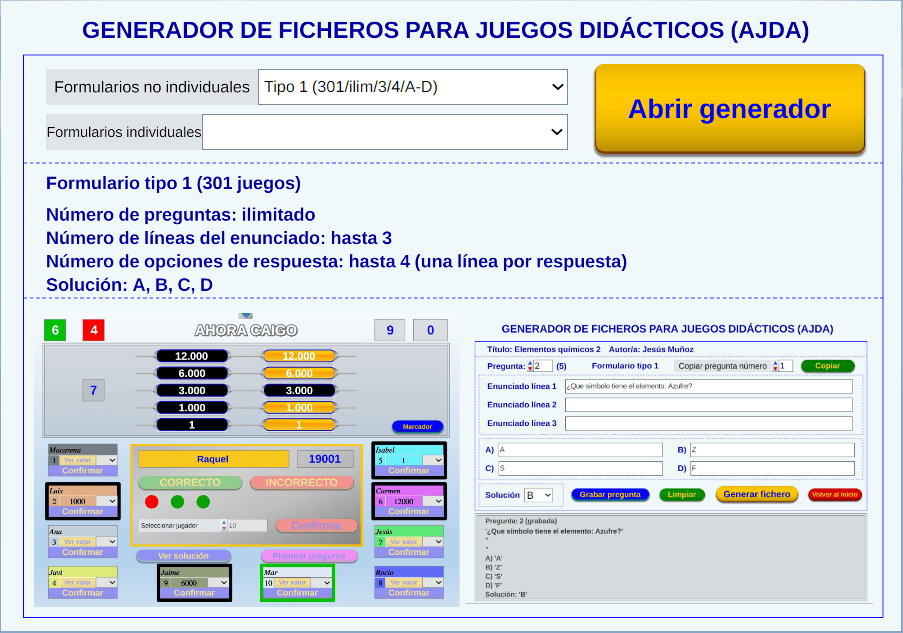
Task: Expand the Formularios individuales combo box
Action: click(x=385, y=132)
